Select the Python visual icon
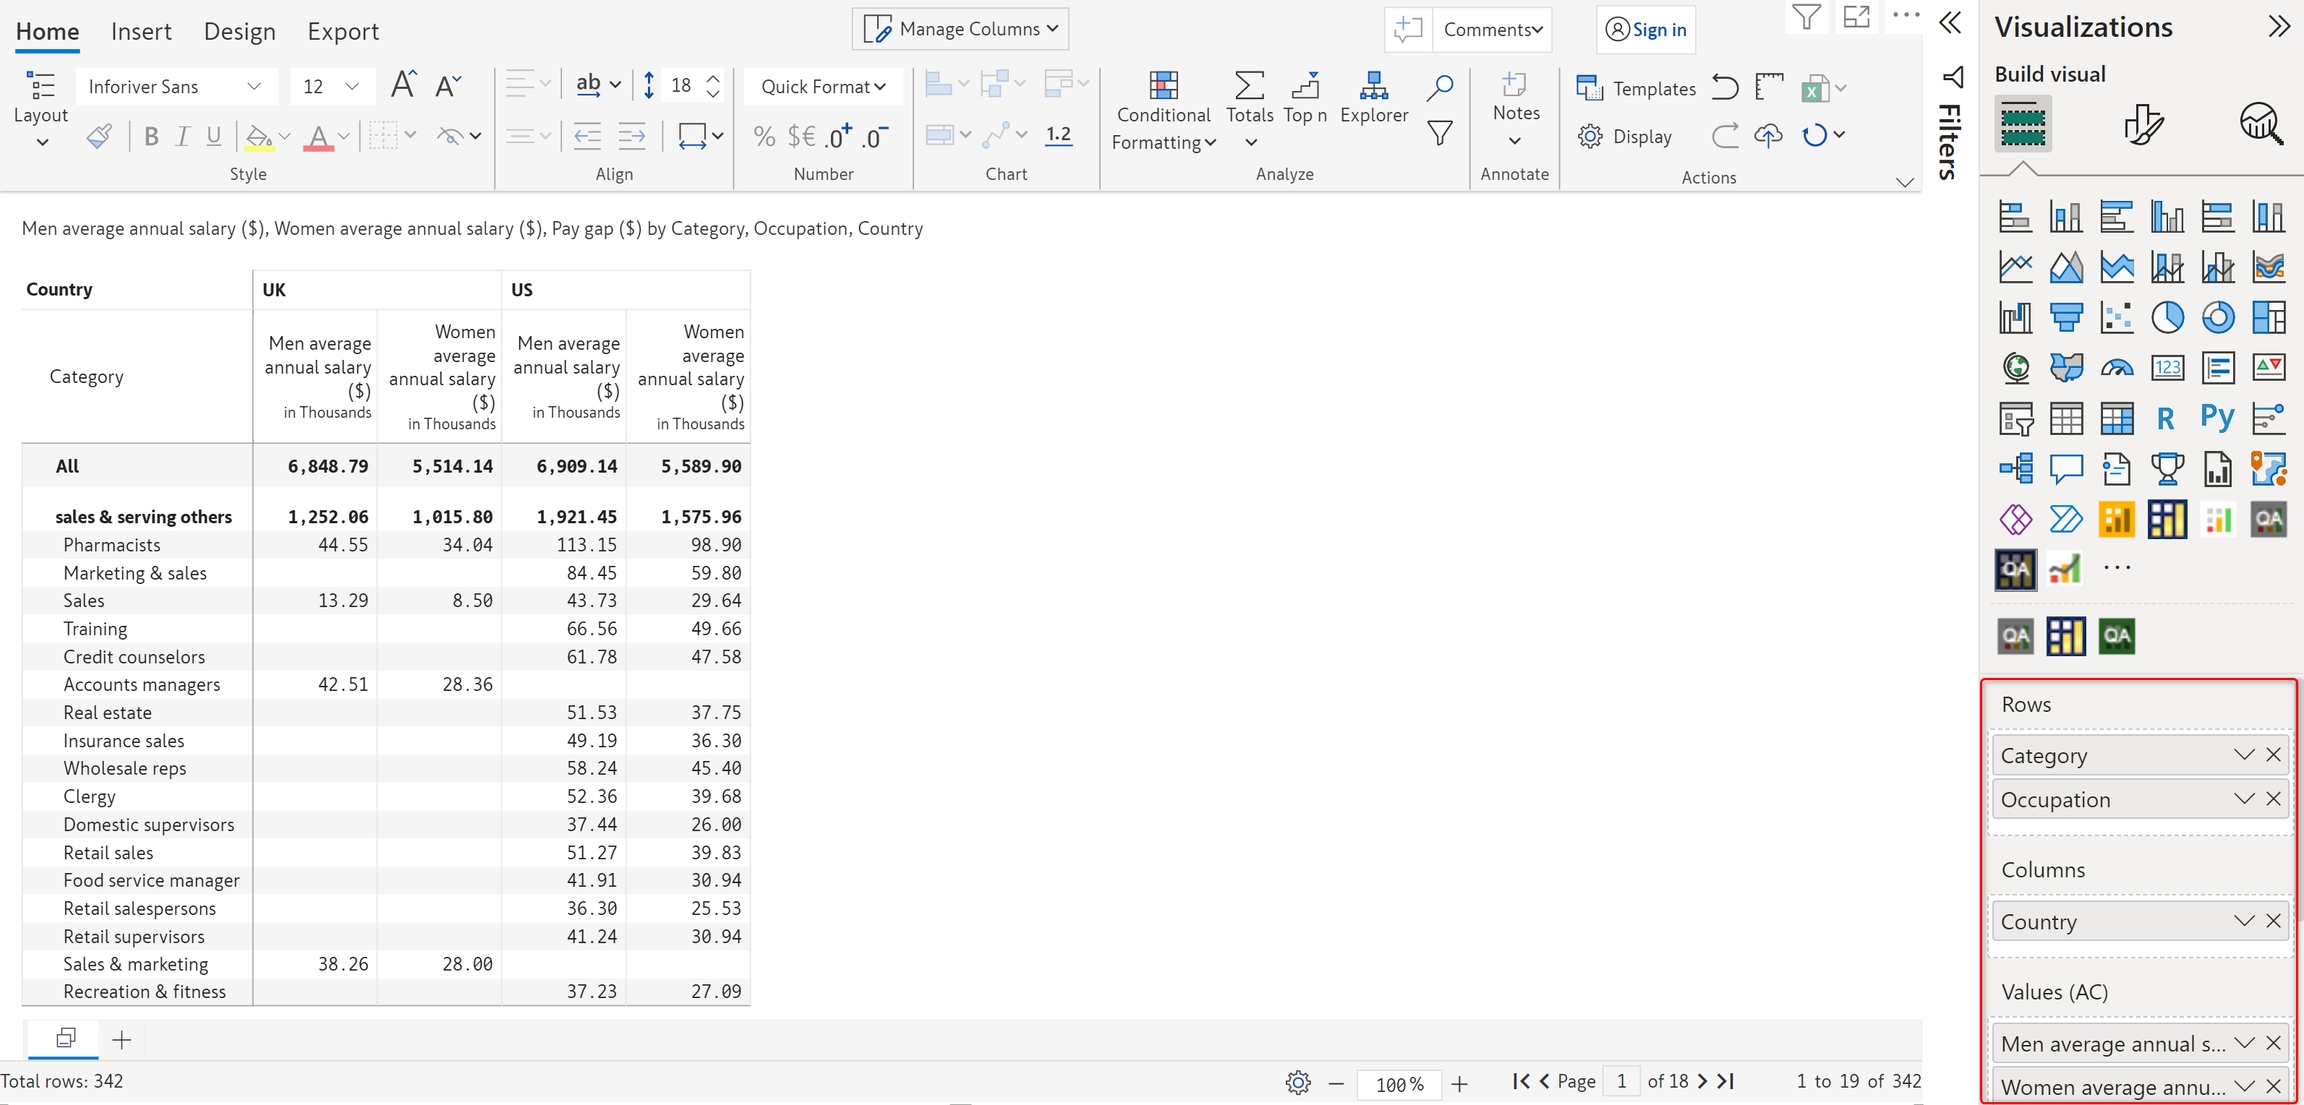Viewport: 2304px width, 1105px height. 2217,418
